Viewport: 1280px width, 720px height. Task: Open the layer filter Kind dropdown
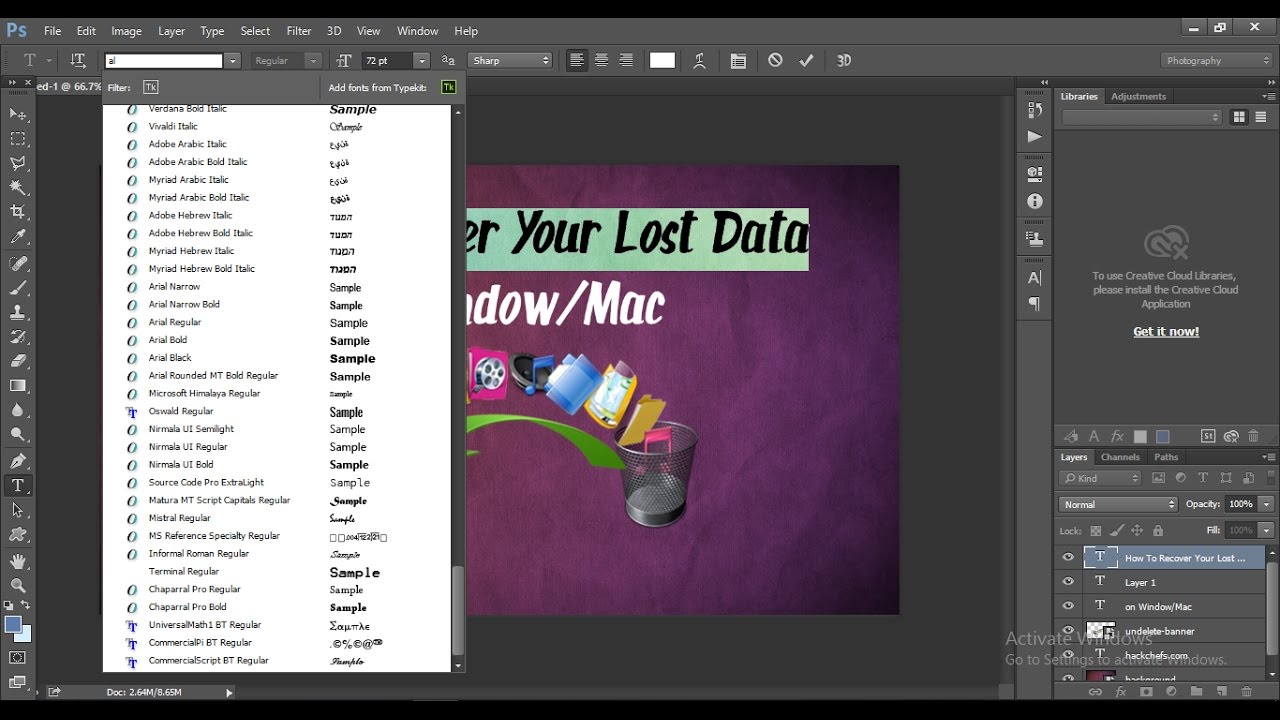(1101, 478)
